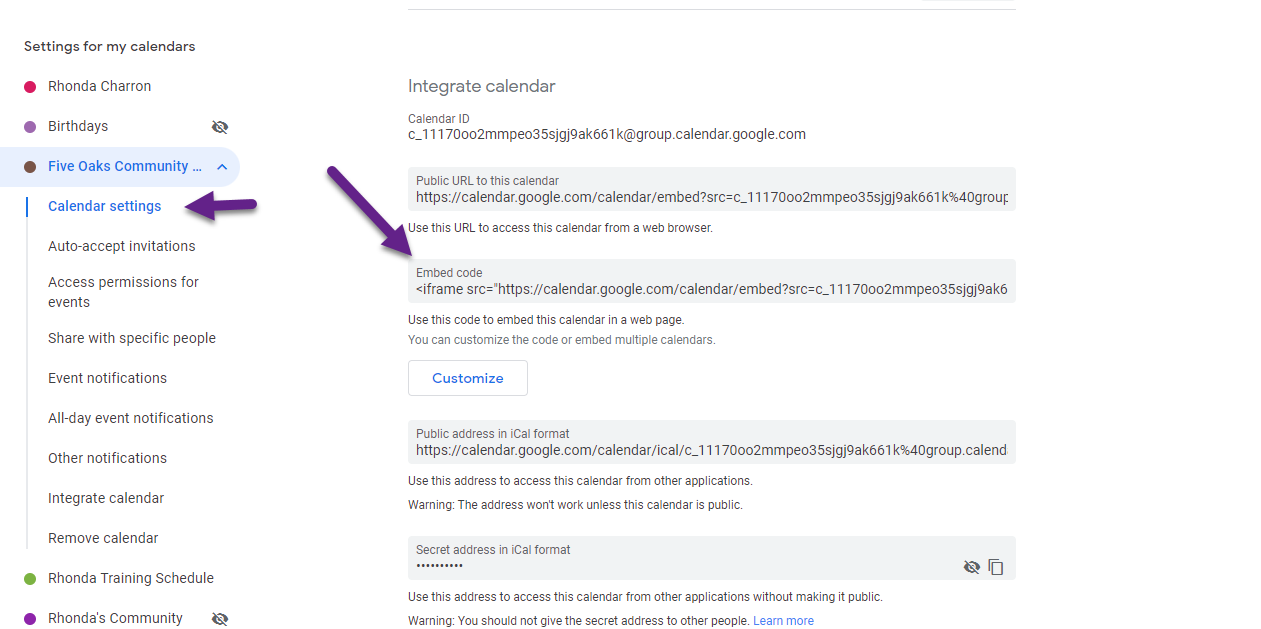The image size is (1261, 629).
Task: Show the hidden Birthdays calendar
Action: point(220,127)
